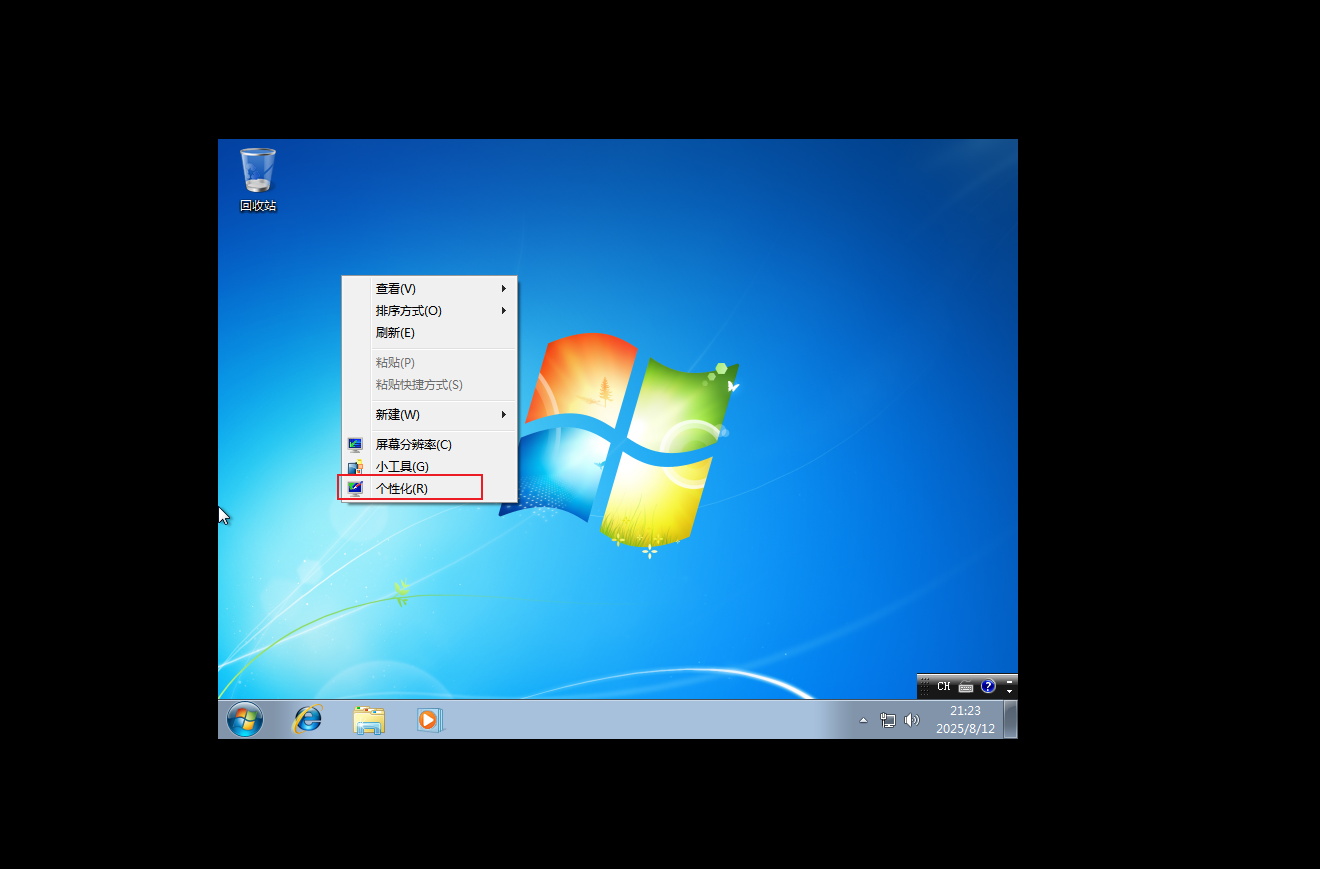Open language bar help question mark
The height and width of the screenshot is (869, 1320).
(x=988, y=687)
